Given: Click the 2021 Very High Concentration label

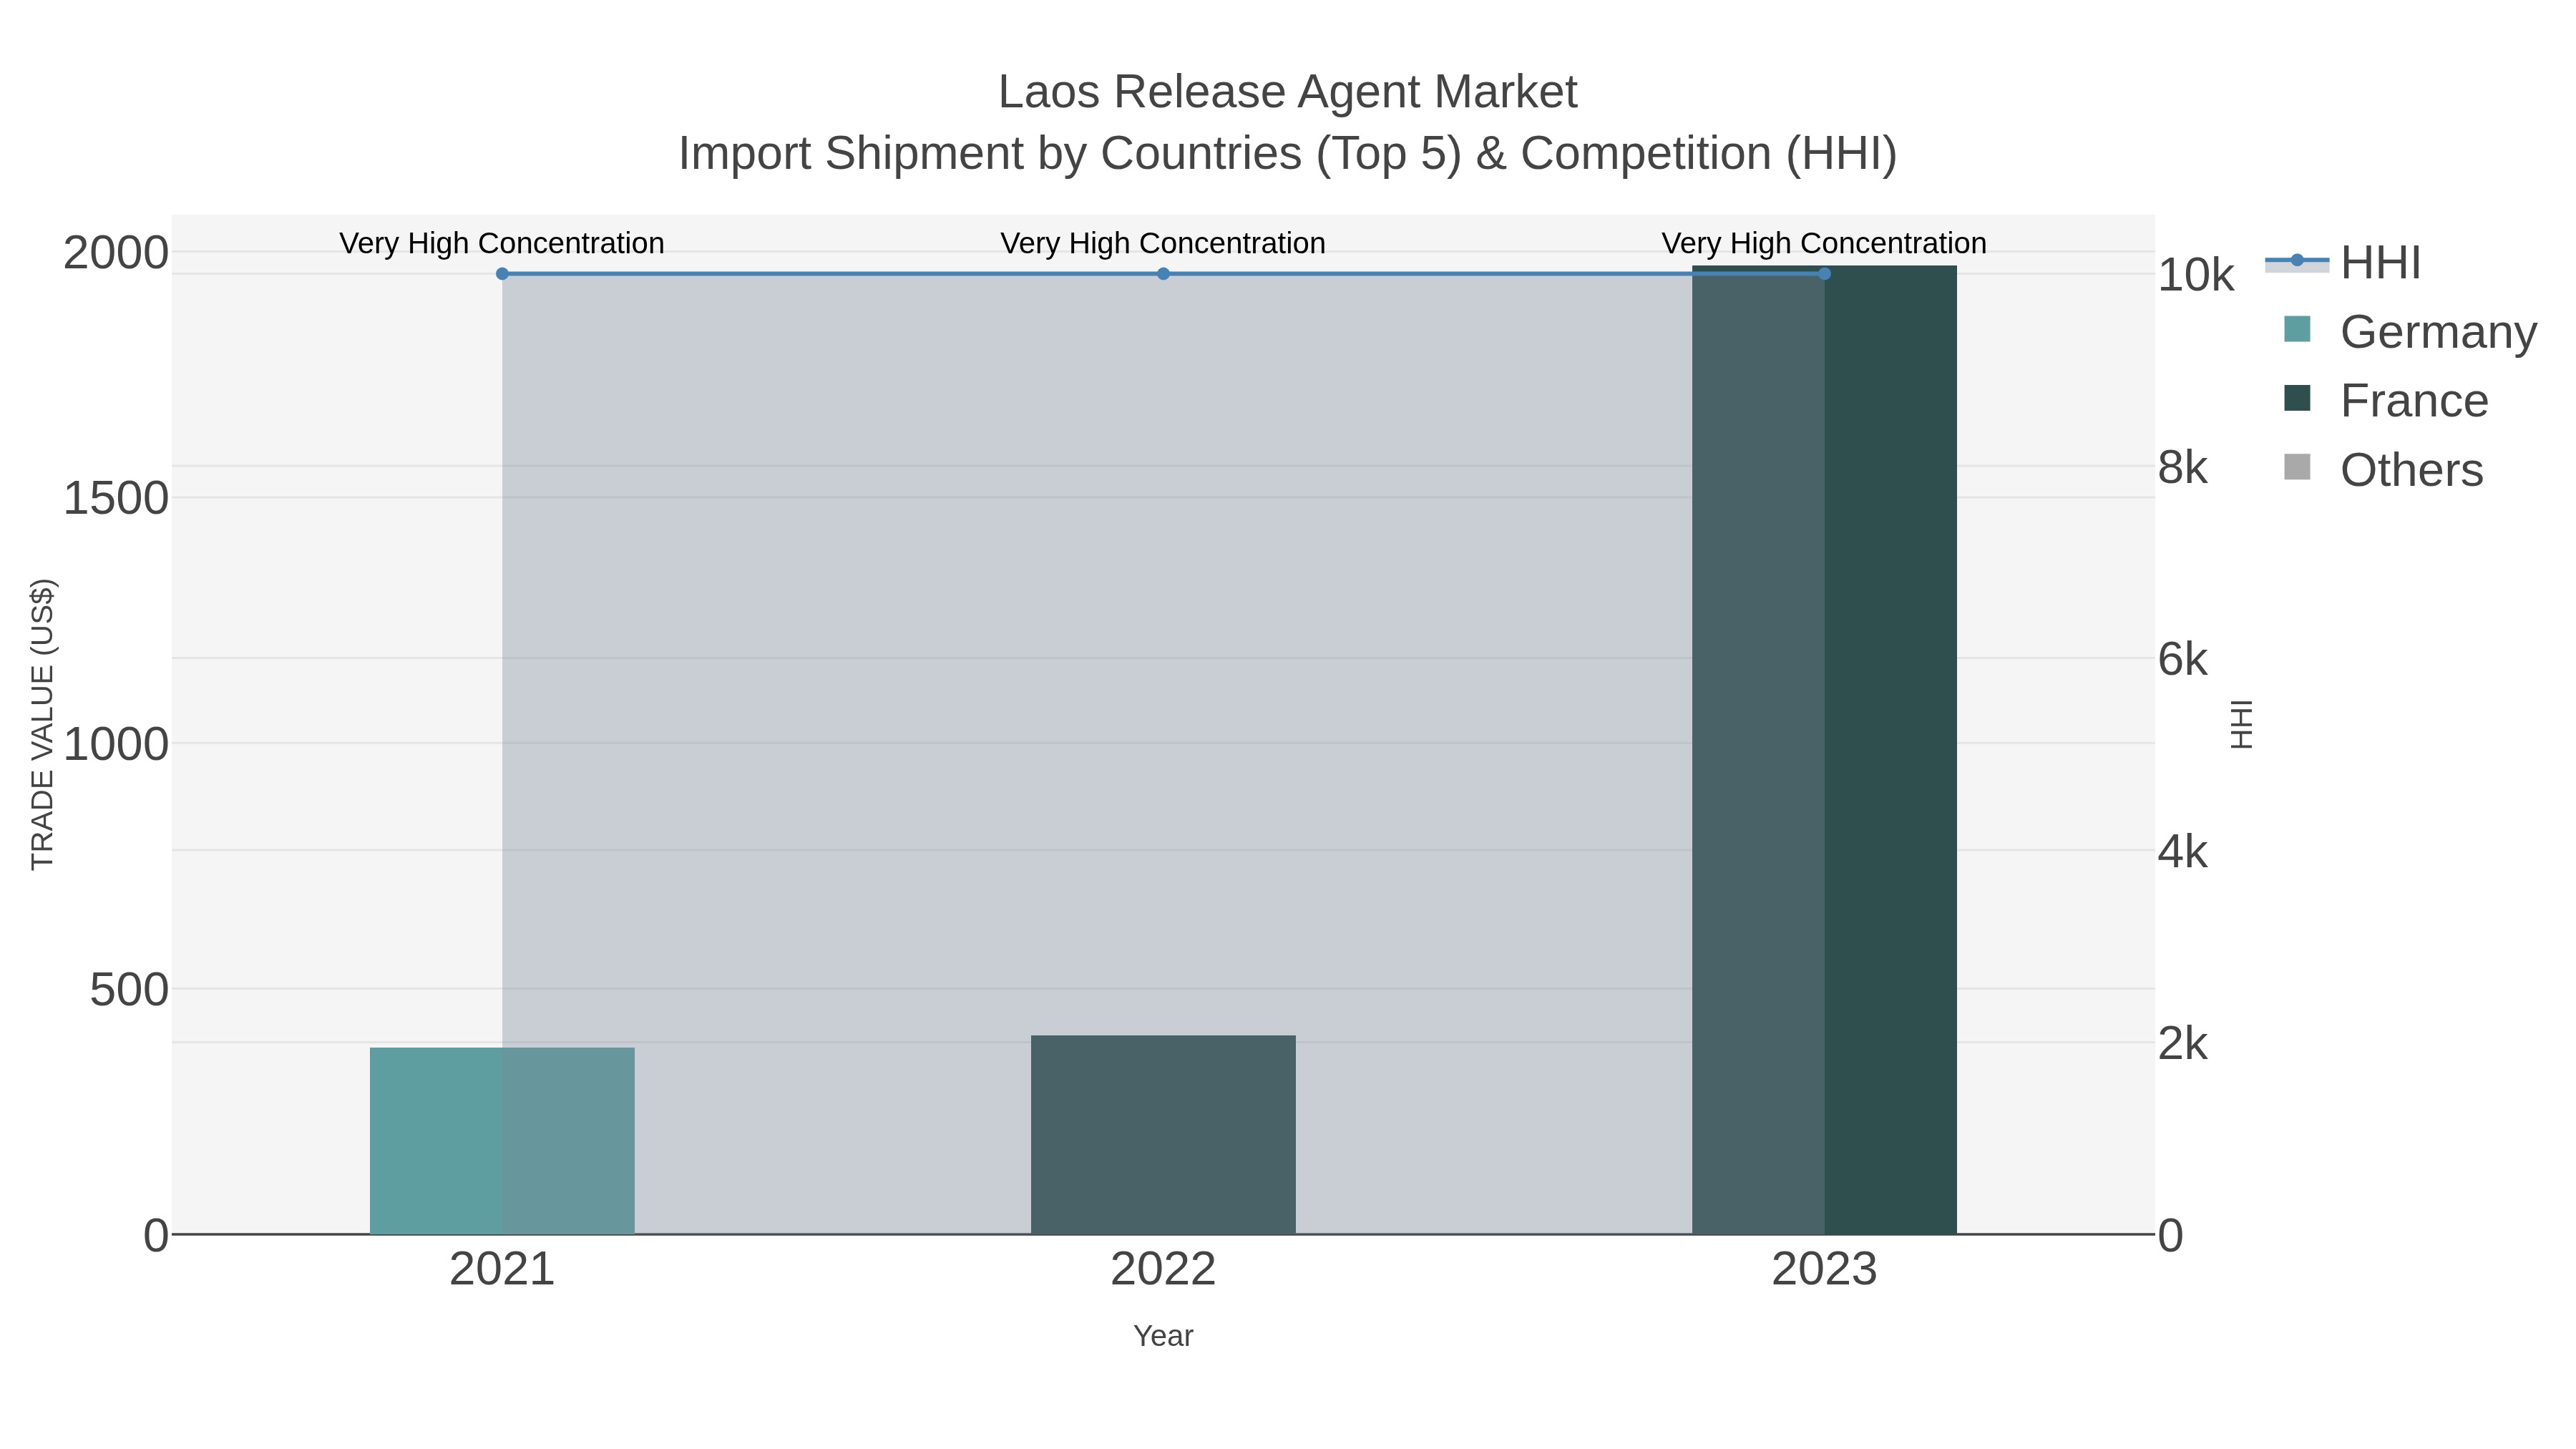Looking at the screenshot, I should coord(502,243).
